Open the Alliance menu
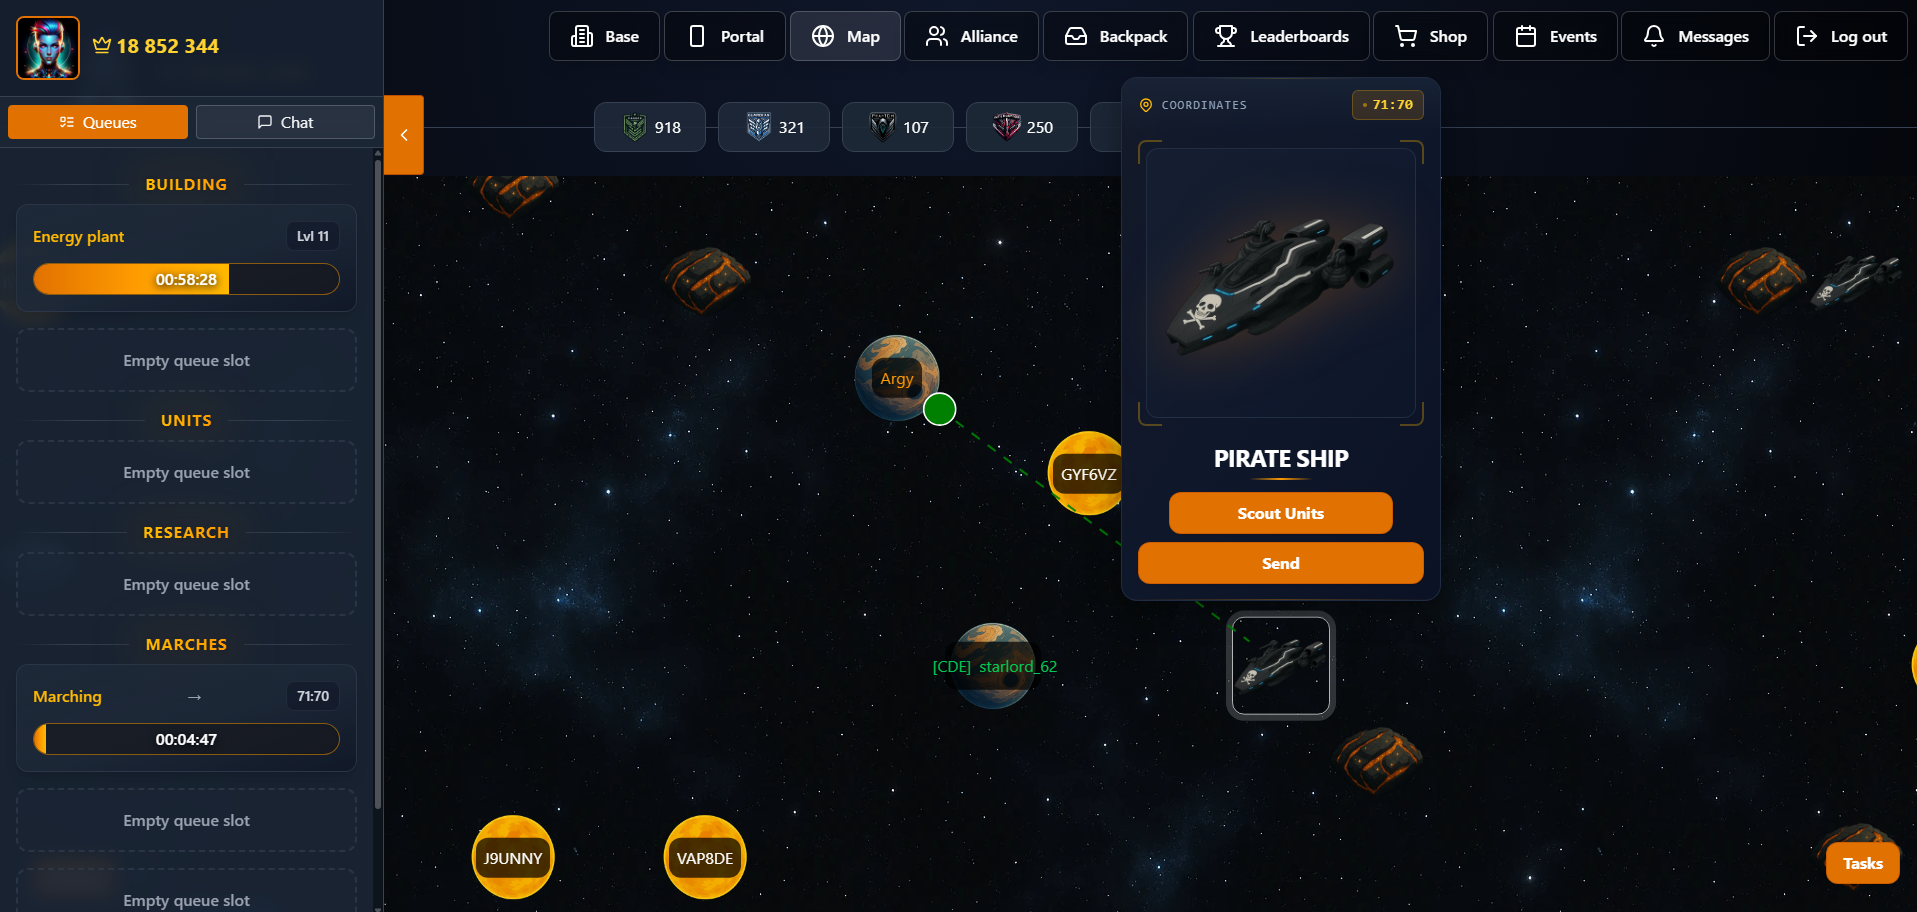Image resolution: width=1917 pixels, height=912 pixels. point(971,36)
